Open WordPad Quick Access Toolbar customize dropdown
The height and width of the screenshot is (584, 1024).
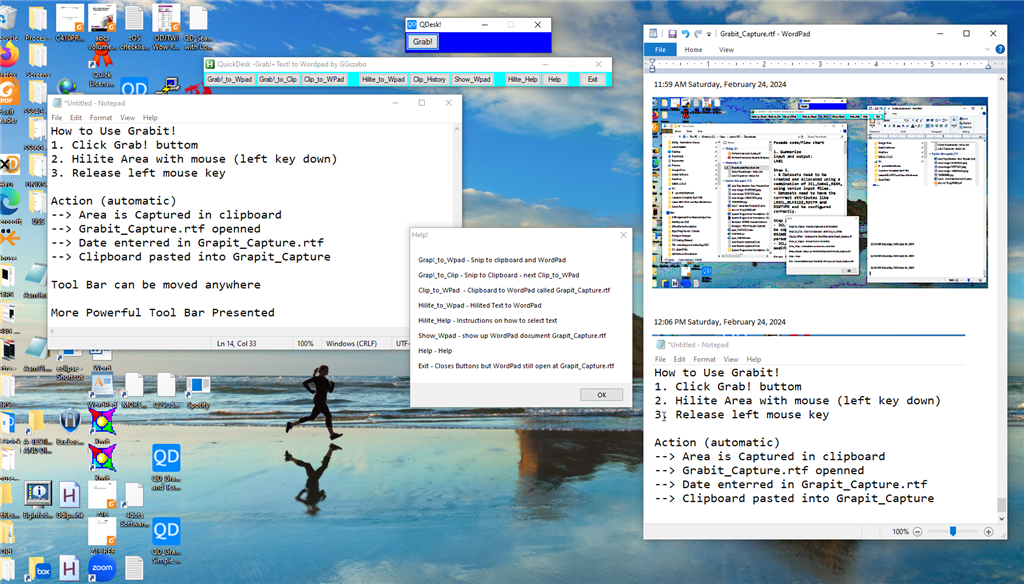[709, 34]
